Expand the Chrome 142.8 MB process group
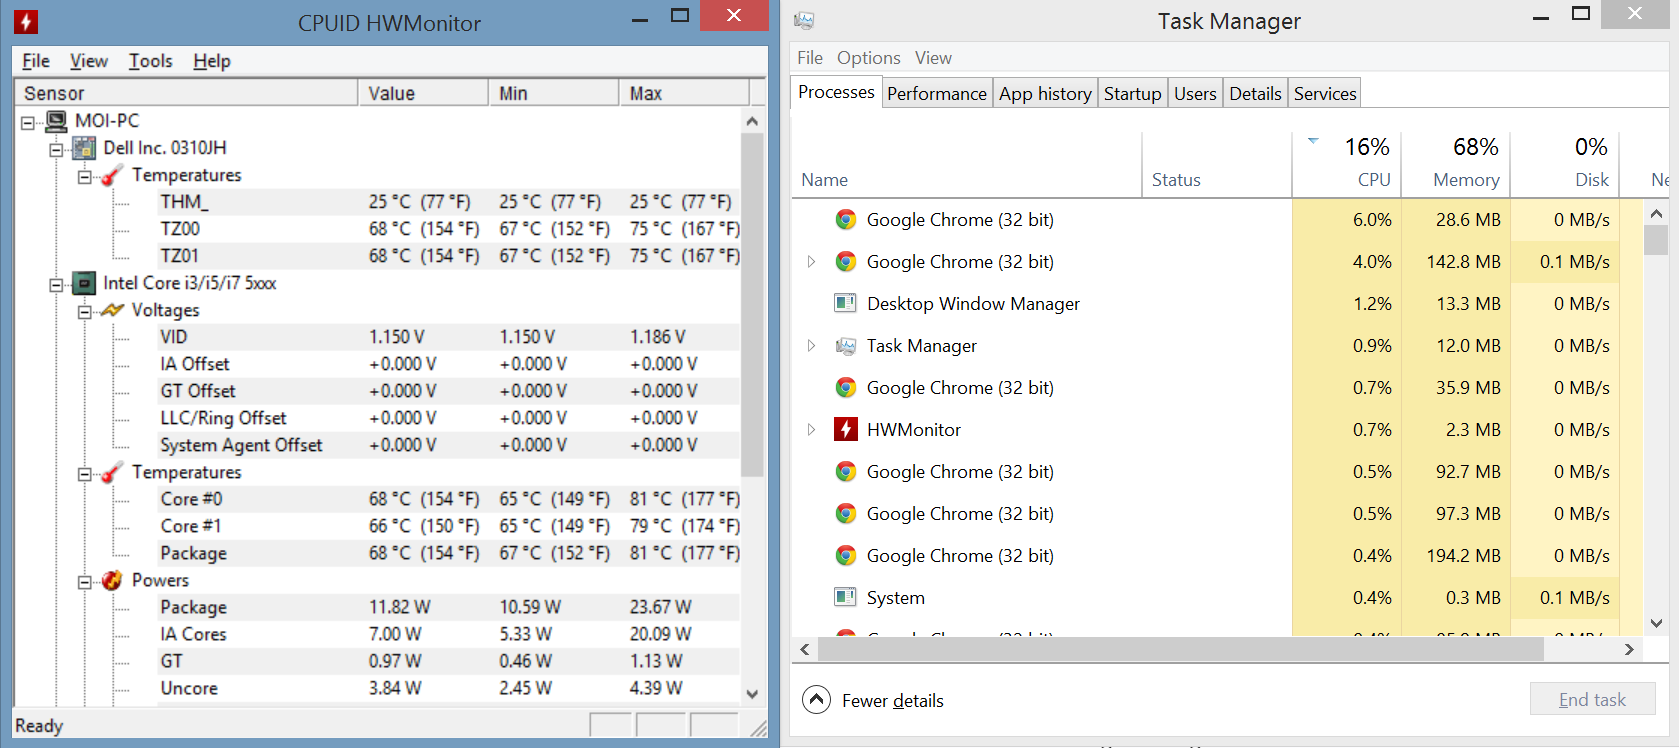This screenshot has width=1679, height=748. (811, 262)
